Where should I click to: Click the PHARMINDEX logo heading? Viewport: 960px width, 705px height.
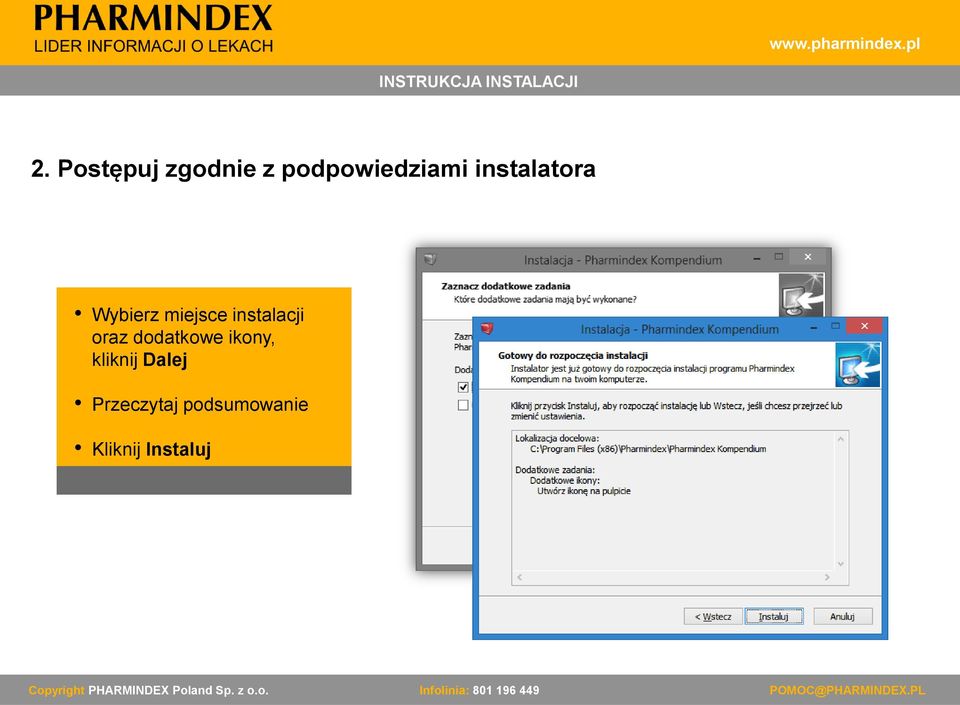point(153,18)
